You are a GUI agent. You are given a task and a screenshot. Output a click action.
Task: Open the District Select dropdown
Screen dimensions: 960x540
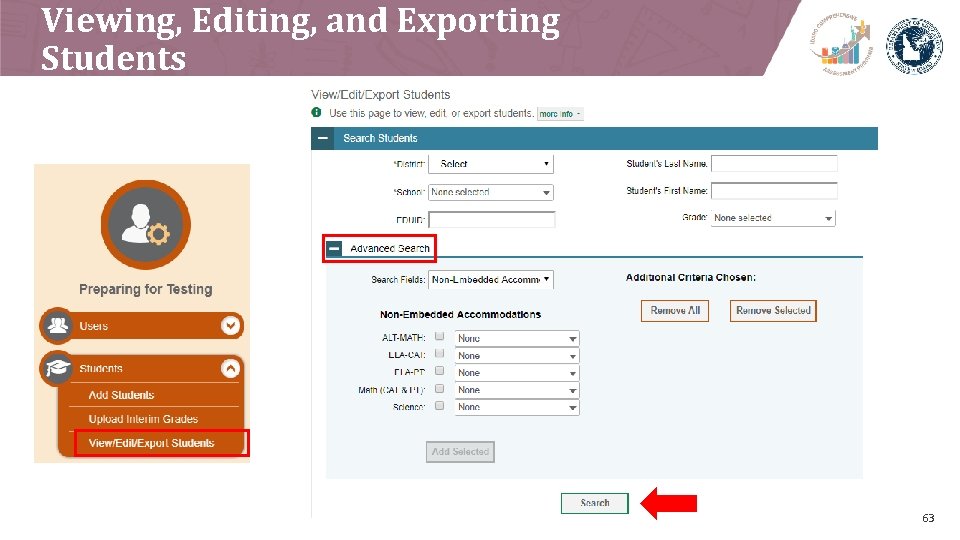click(x=491, y=164)
